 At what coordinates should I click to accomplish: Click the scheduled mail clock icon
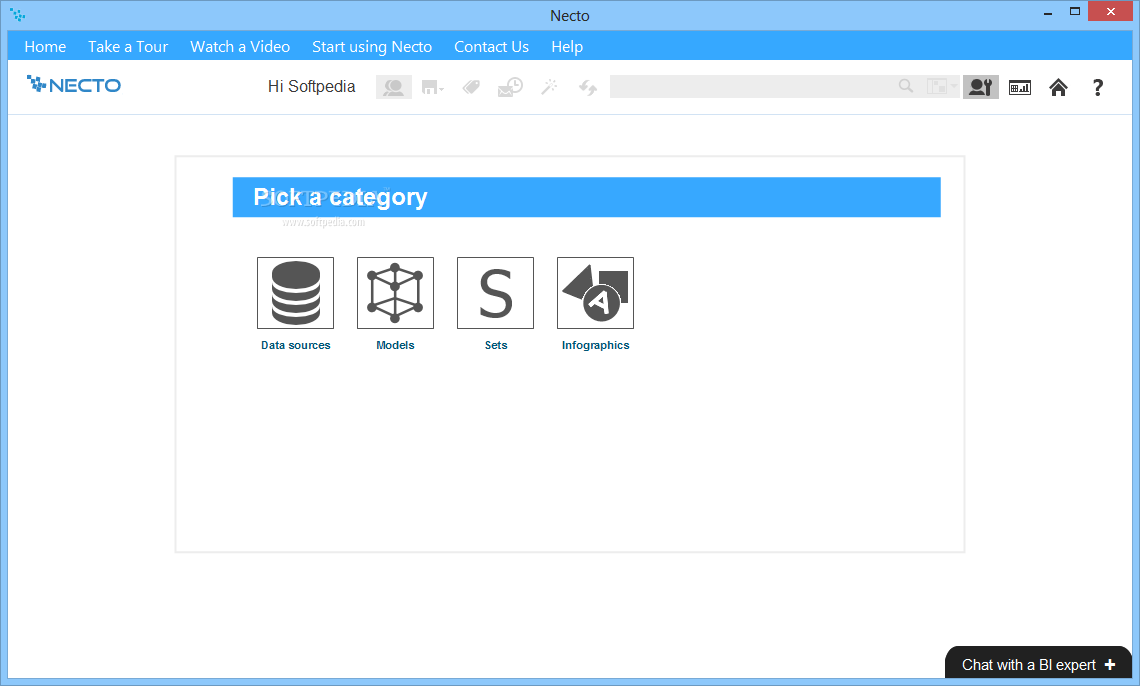coord(510,87)
